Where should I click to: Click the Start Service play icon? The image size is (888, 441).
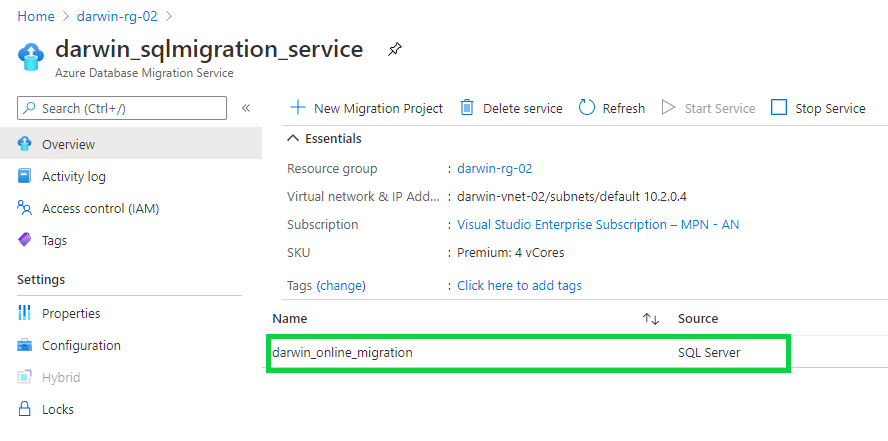pos(669,108)
